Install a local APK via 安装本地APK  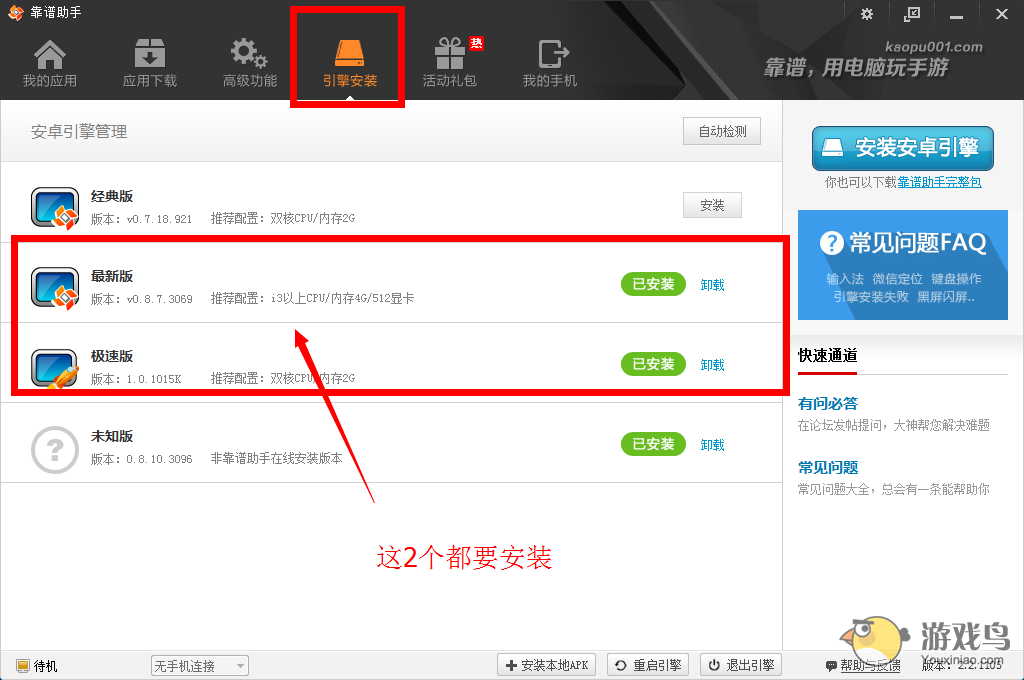tap(546, 664)
